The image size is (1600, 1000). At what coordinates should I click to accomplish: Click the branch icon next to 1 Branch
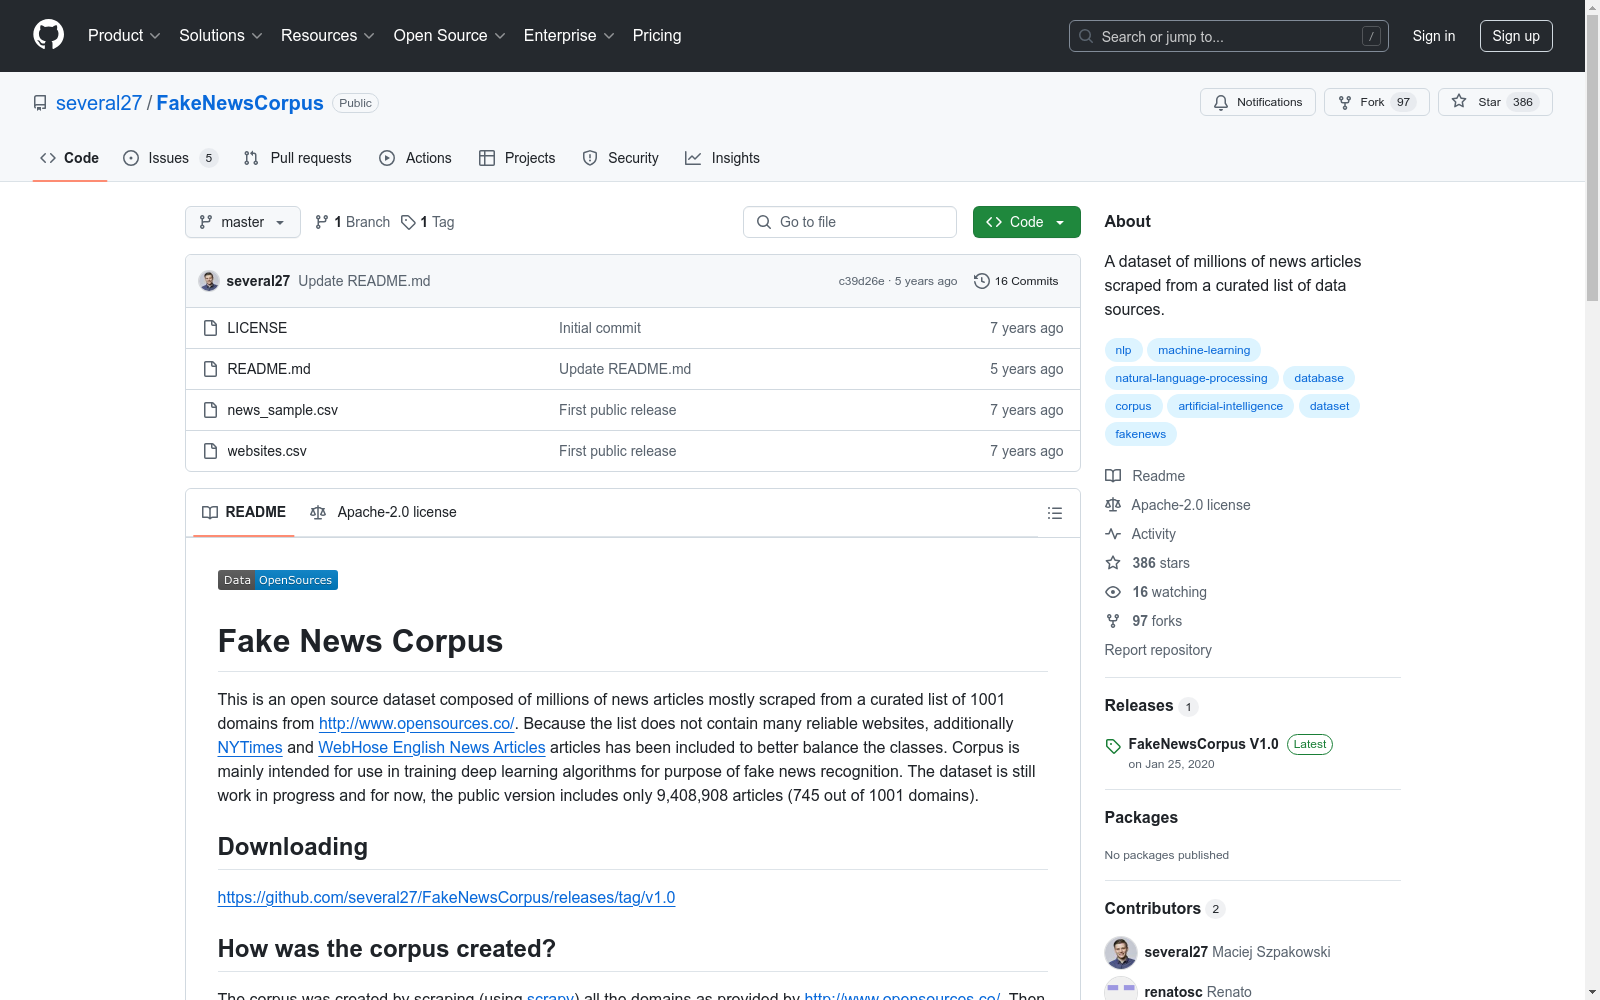coord(322,222)
